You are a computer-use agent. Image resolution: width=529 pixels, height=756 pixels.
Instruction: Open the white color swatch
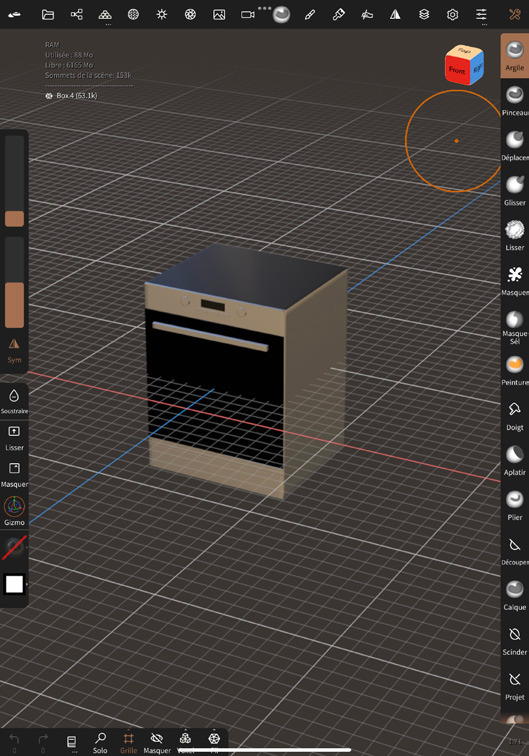coord(14,584)
